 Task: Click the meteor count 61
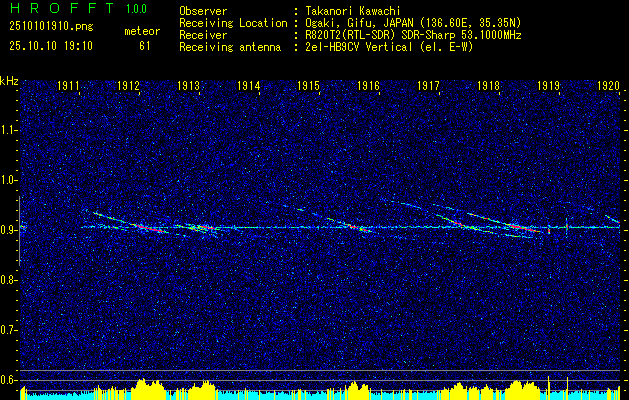pos(145,46)
